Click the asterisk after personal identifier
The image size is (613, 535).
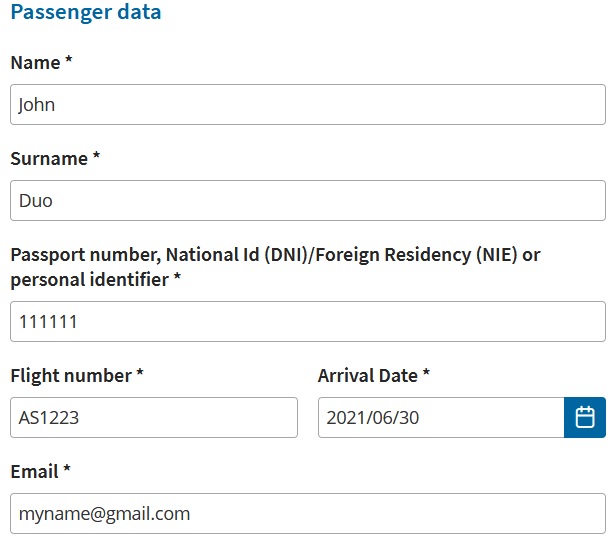(x=178, y=279)
